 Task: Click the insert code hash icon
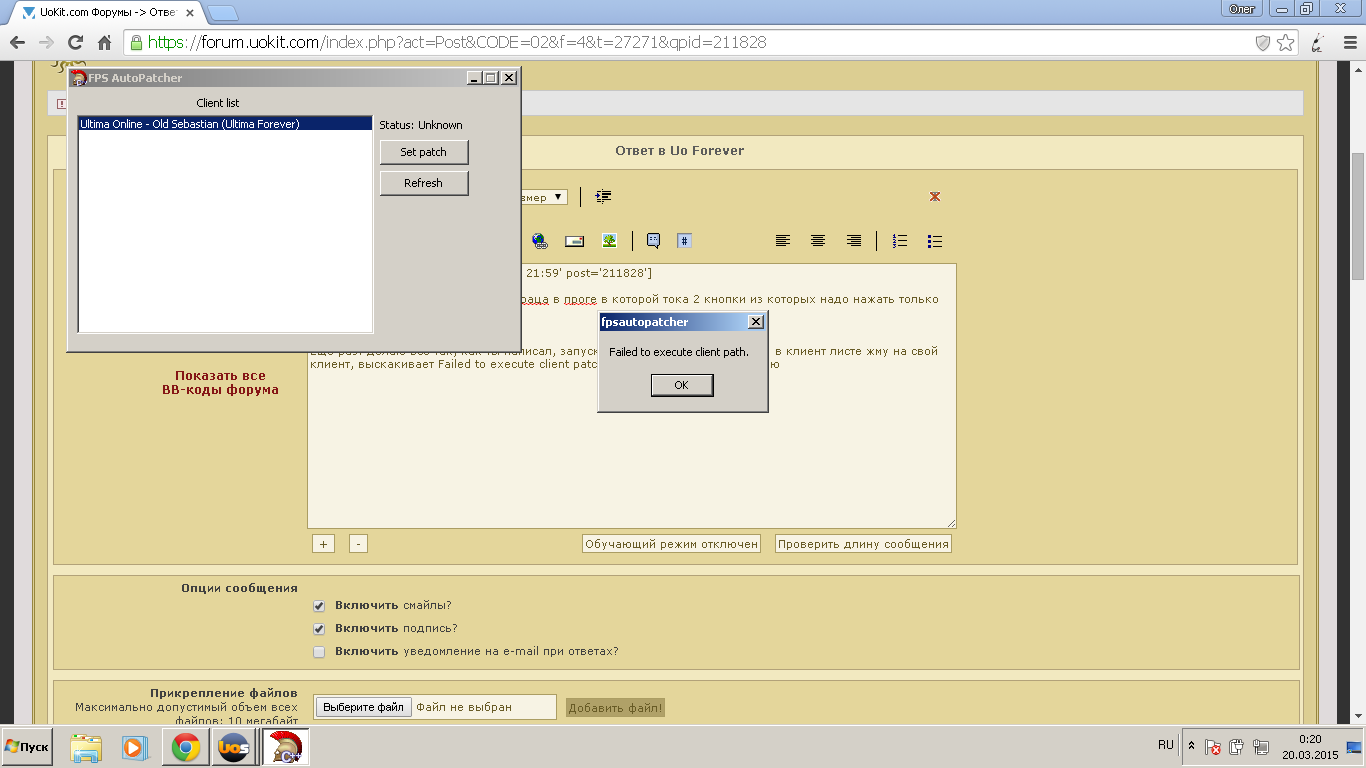coord(684,241)
